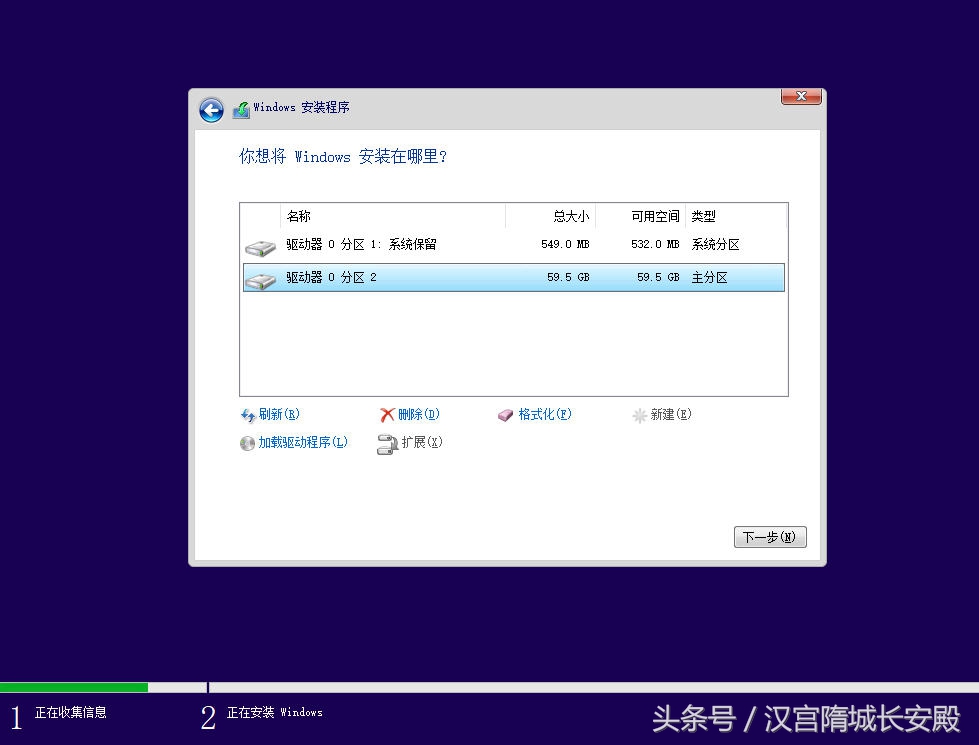
Task: Click the green installation progress bar
Action: (74, 687)
